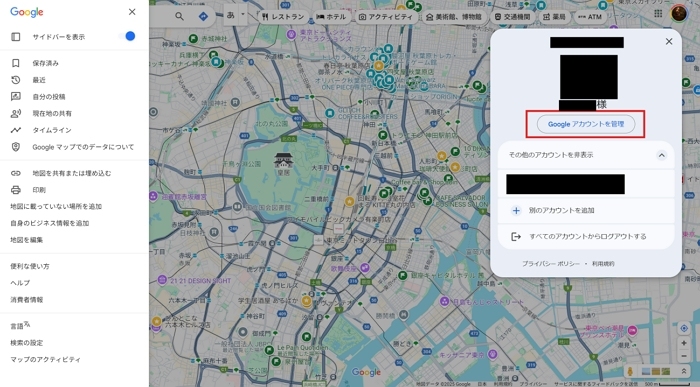Zoom in with the plus button
This screenshot has height=387, width=700.
click(x=683, y=343)
